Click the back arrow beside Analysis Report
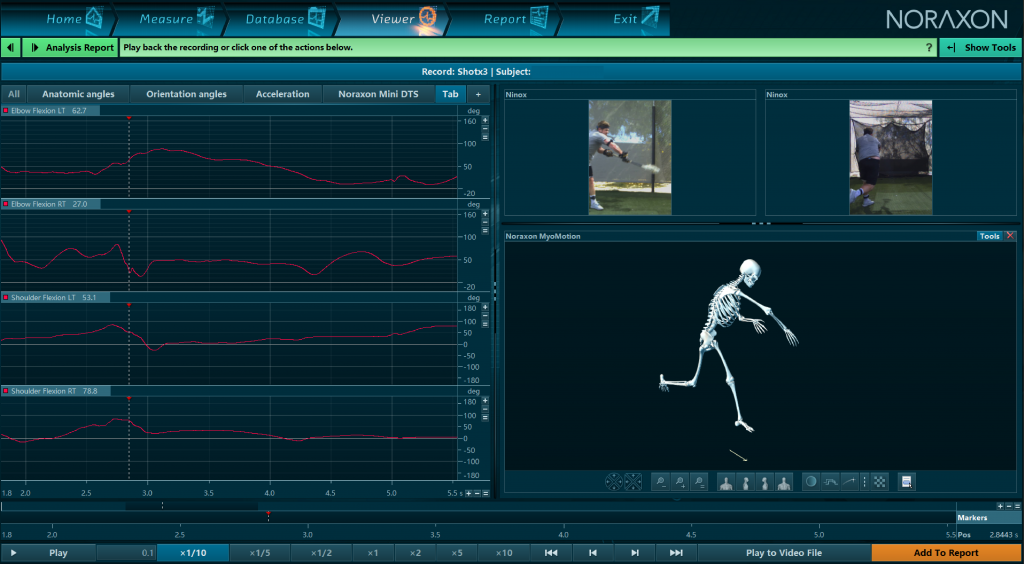The height and width of the screenshot is (564, 1024). pyautogui.click(x=10, y=48)
